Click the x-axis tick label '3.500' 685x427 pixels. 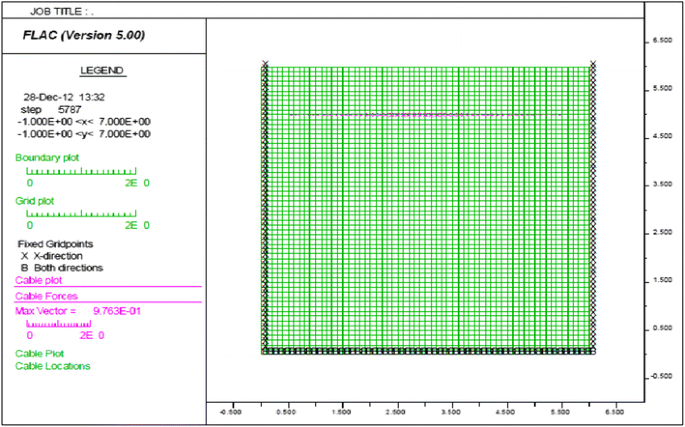(453, 412)
